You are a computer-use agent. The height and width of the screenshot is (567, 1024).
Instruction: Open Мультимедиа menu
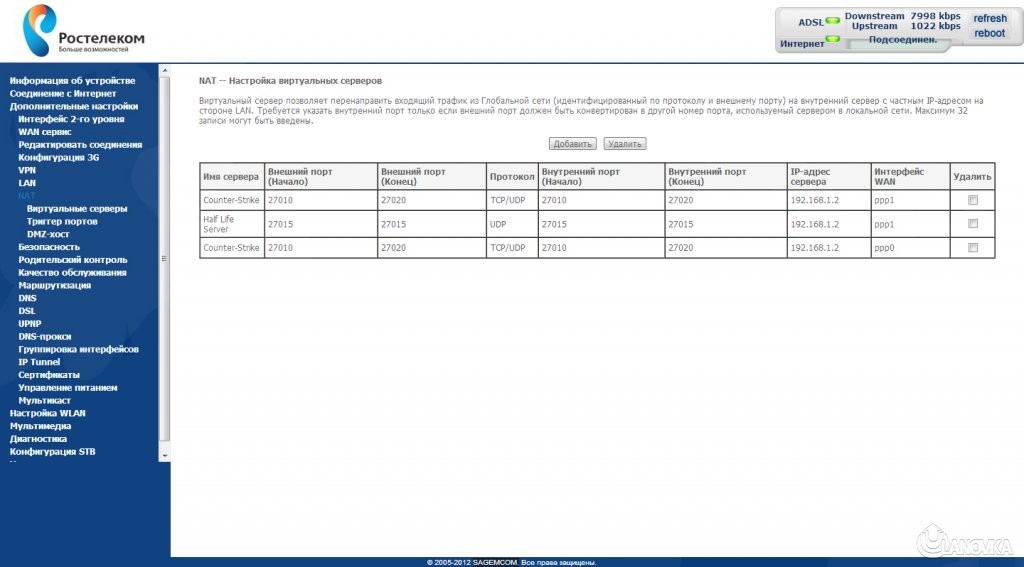(40, 426)
